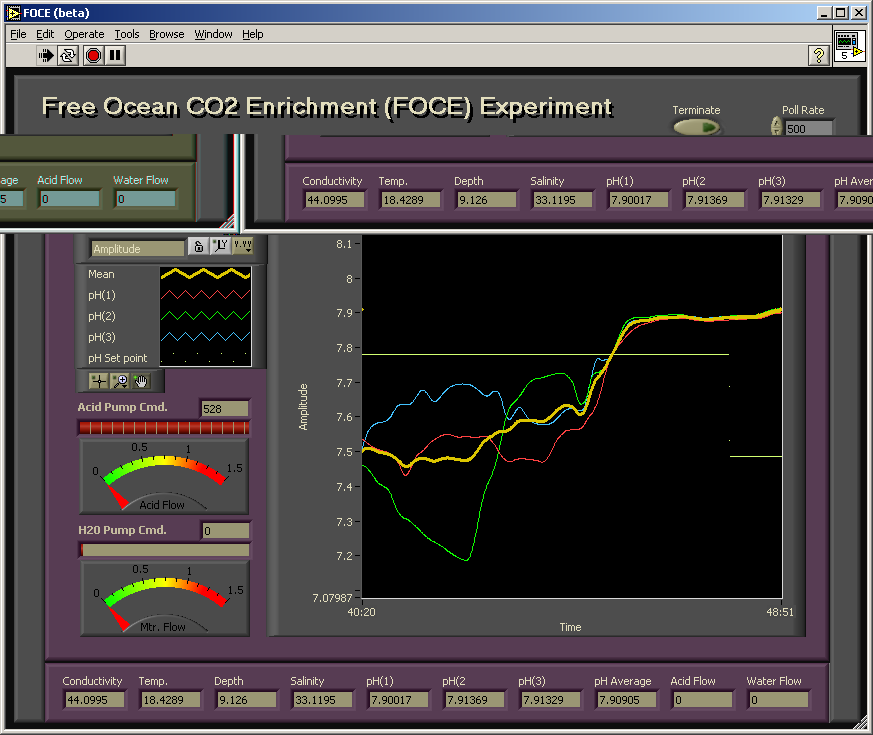Click the 48:51 time axis end label
The width and height of the screenshot is (873, 735).
780,612
